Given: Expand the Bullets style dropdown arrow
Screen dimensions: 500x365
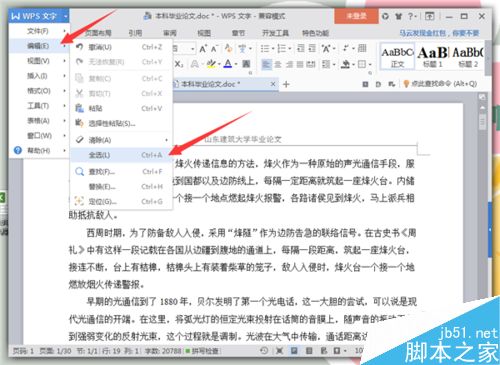Looking at the screenshot, I should [x=273, y=49].
